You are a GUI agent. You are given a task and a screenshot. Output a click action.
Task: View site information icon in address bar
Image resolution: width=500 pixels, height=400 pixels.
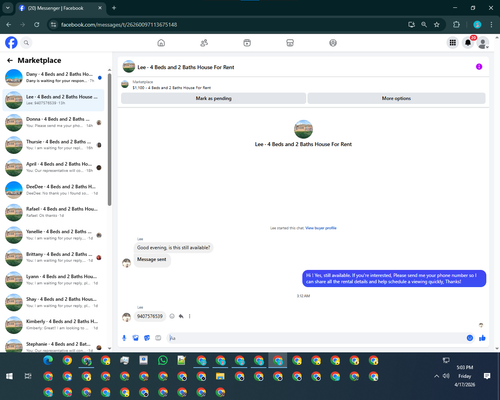53,25
